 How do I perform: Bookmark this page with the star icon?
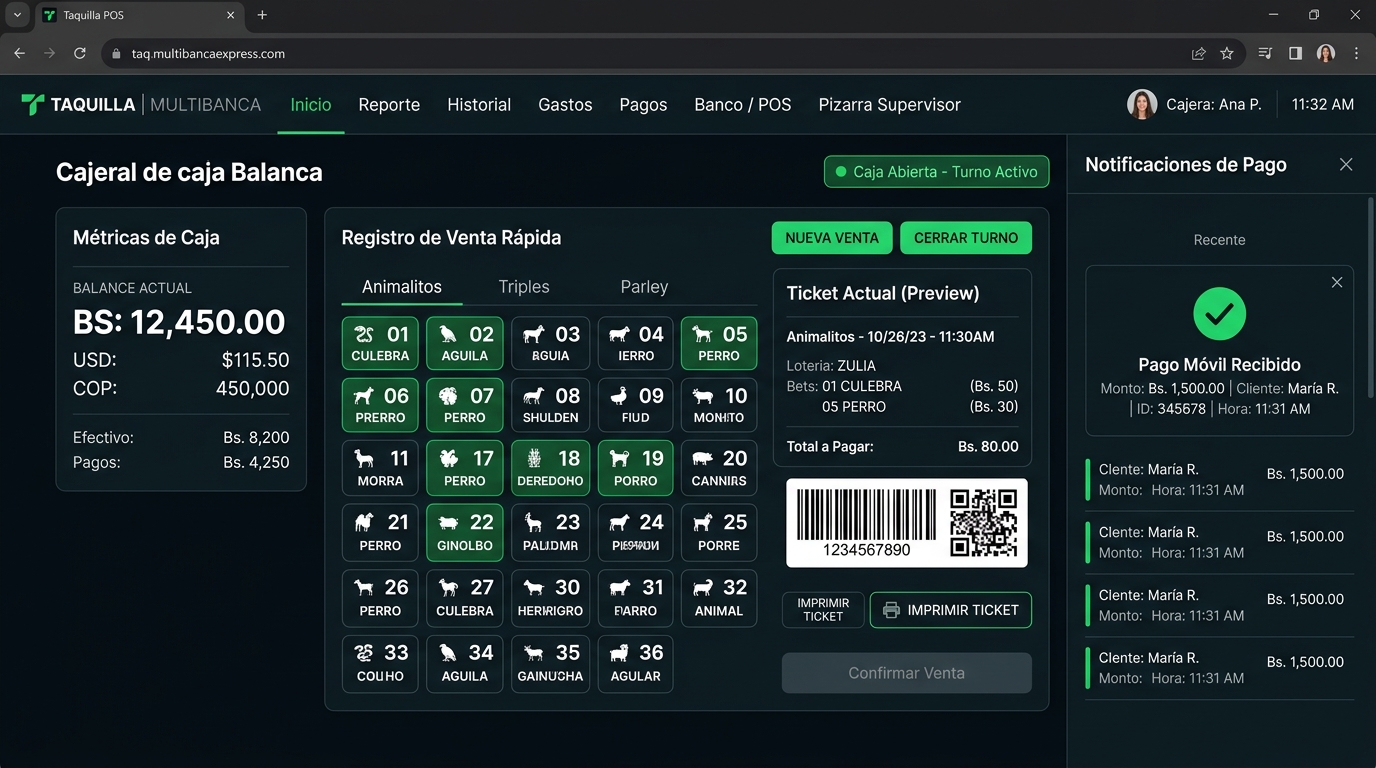click(1227, 54)
